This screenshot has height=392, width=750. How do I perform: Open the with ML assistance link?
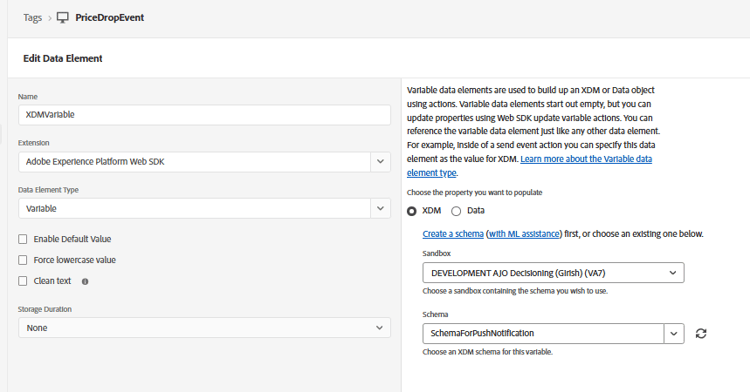524,234
